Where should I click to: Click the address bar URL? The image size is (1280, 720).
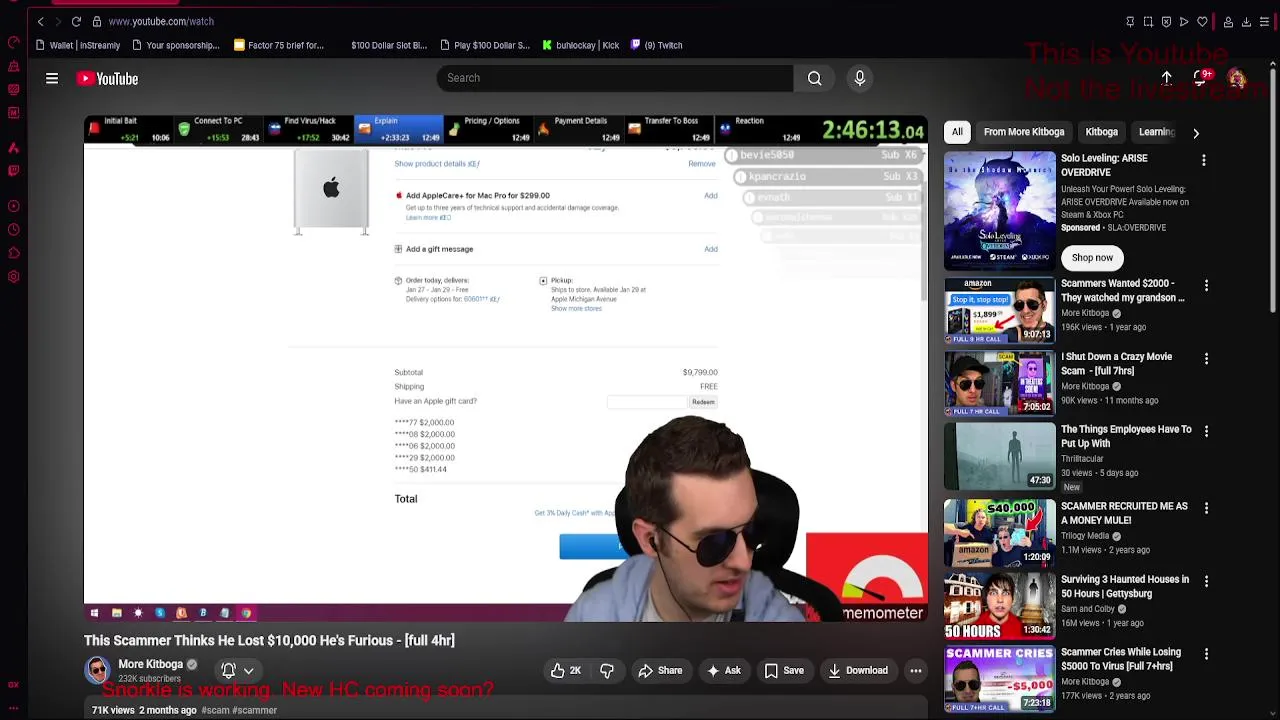point(161,21)
